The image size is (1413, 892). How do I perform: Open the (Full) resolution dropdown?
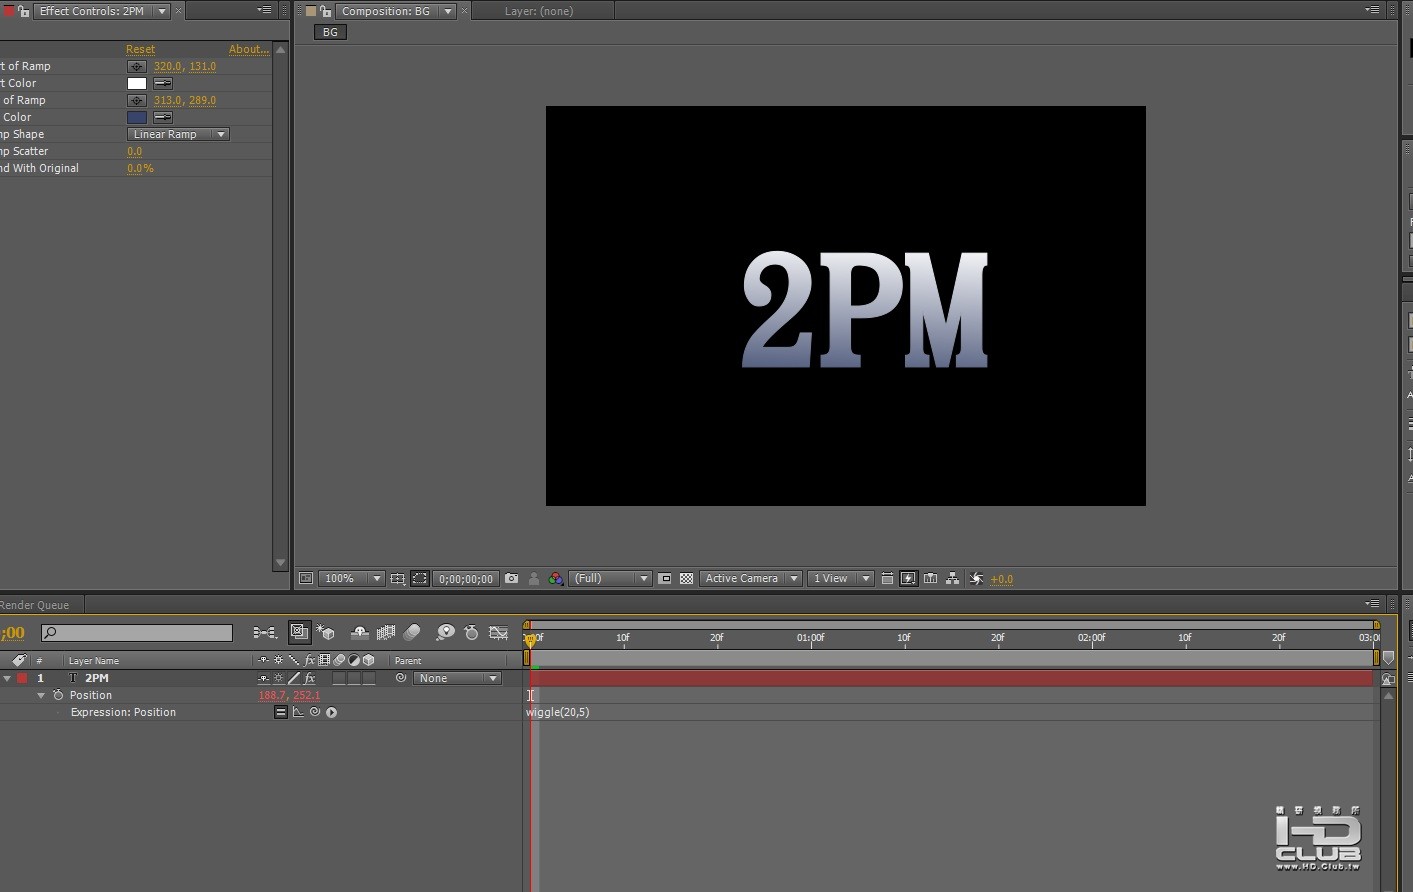(611, 579)
